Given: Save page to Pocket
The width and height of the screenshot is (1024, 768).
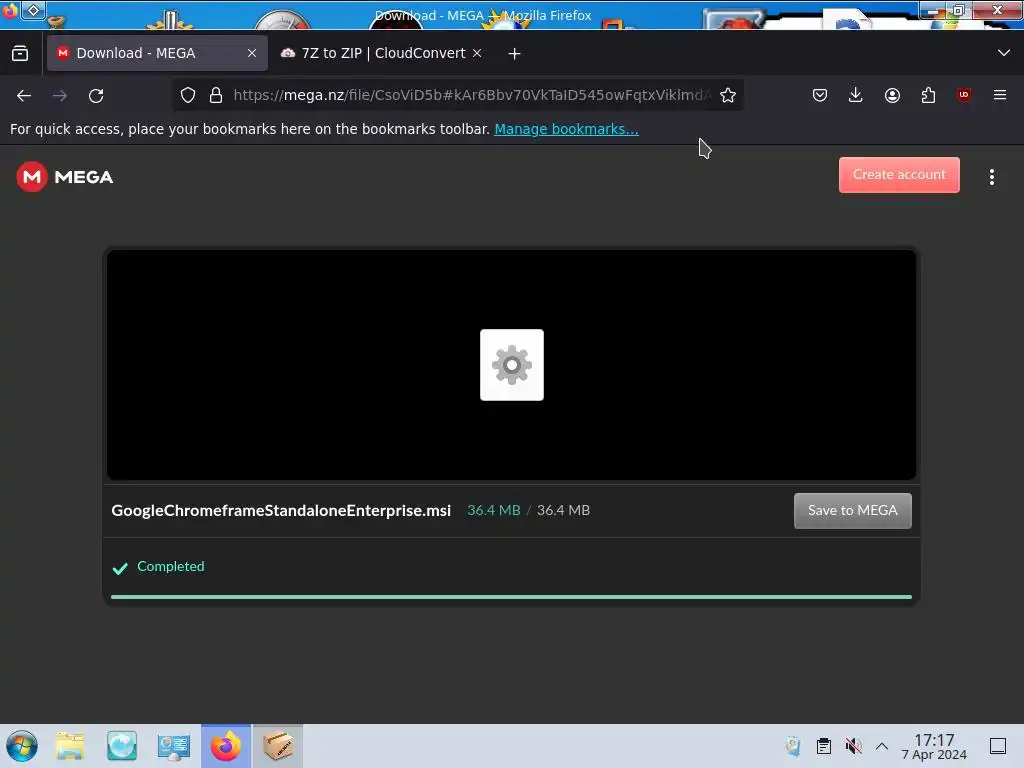Looking at the screenshot, I should [820, 95].
